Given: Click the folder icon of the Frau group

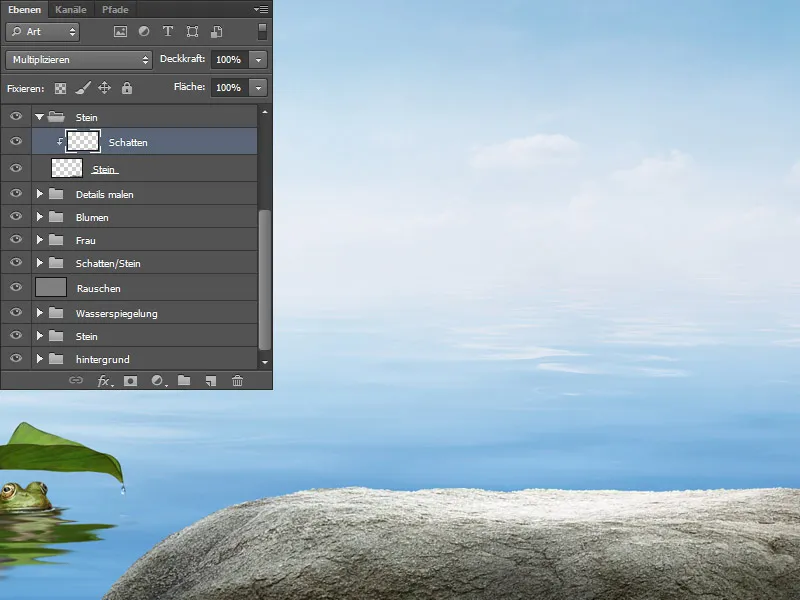Looking at the screenshot, I should [56, 240].
